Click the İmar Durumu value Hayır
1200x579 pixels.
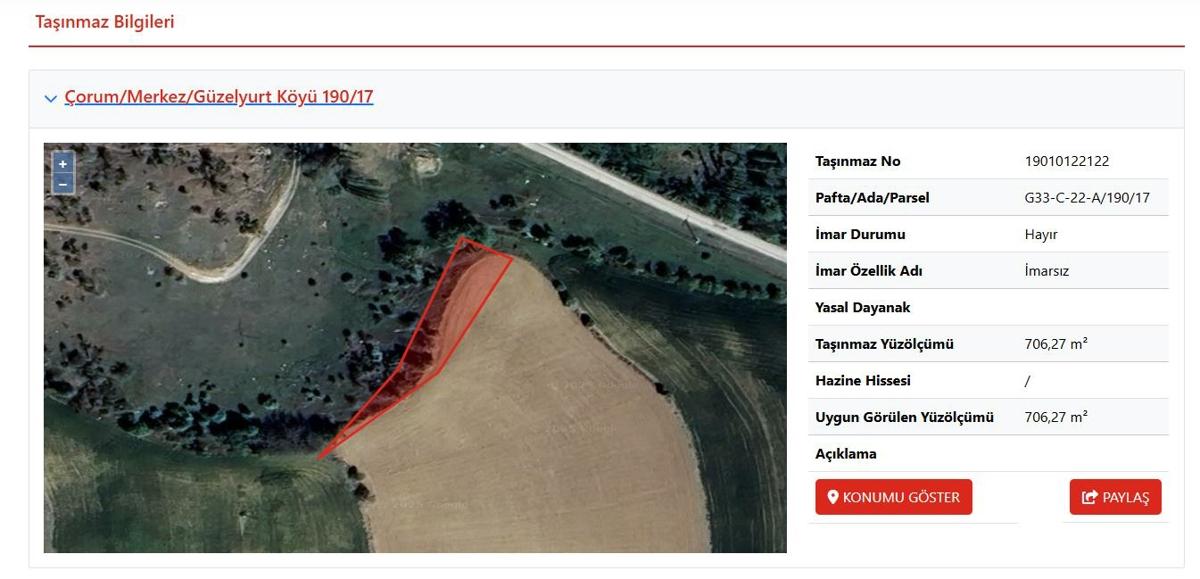click(1041, 234)
